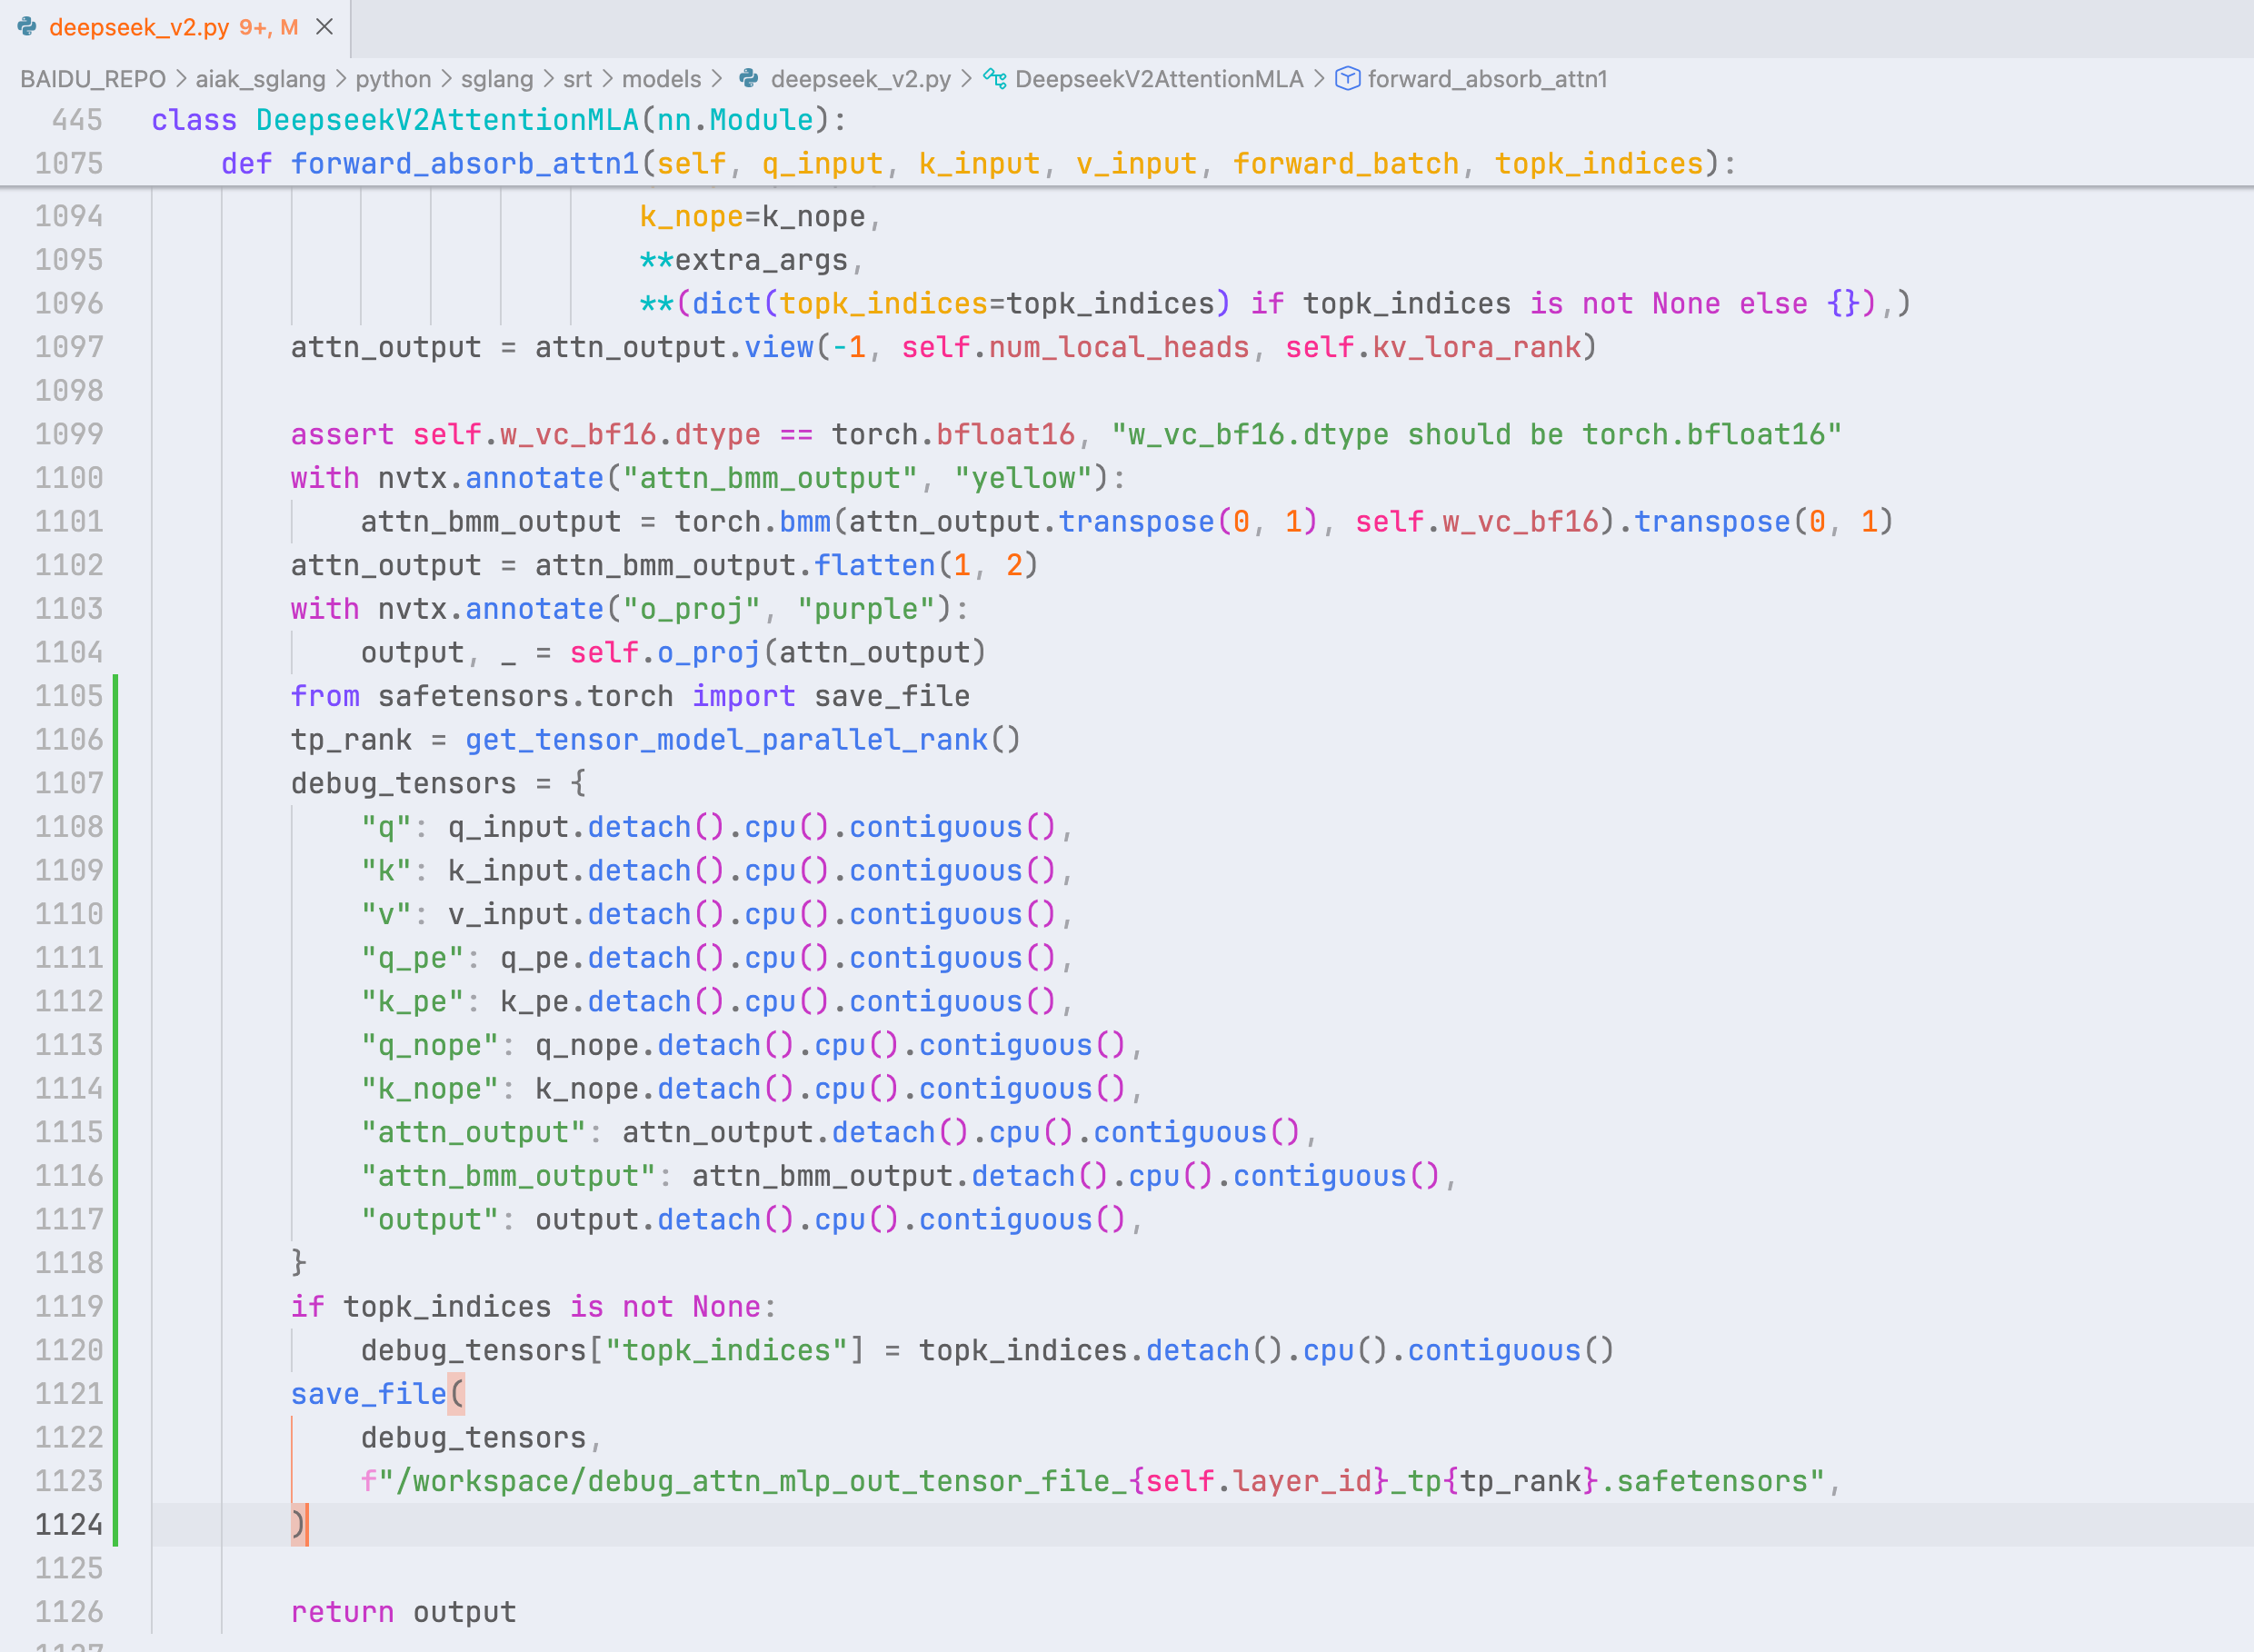The height and width of the screenshot is (1652, 2254).
Task: Click class symbol icon before DeepseekV2AttentionMLA breadcrumb
Action: point(994,79)
